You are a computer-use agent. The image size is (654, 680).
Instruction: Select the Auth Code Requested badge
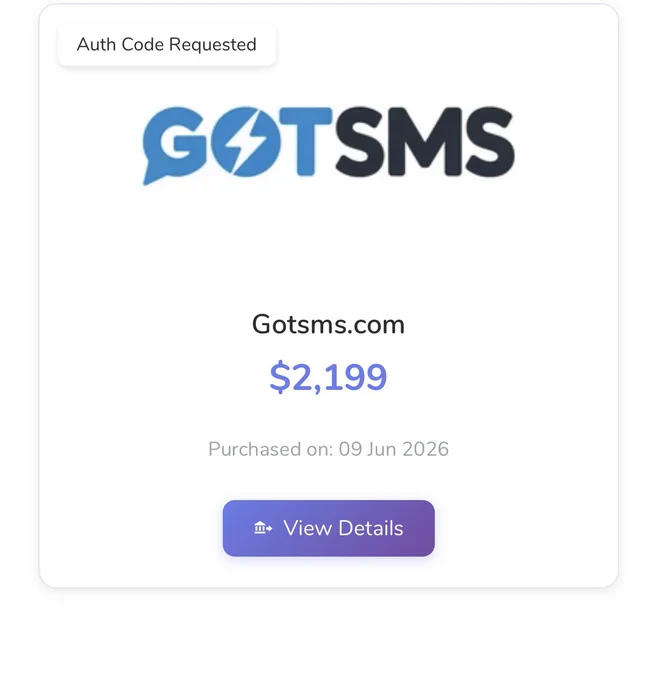click(167, 44)
